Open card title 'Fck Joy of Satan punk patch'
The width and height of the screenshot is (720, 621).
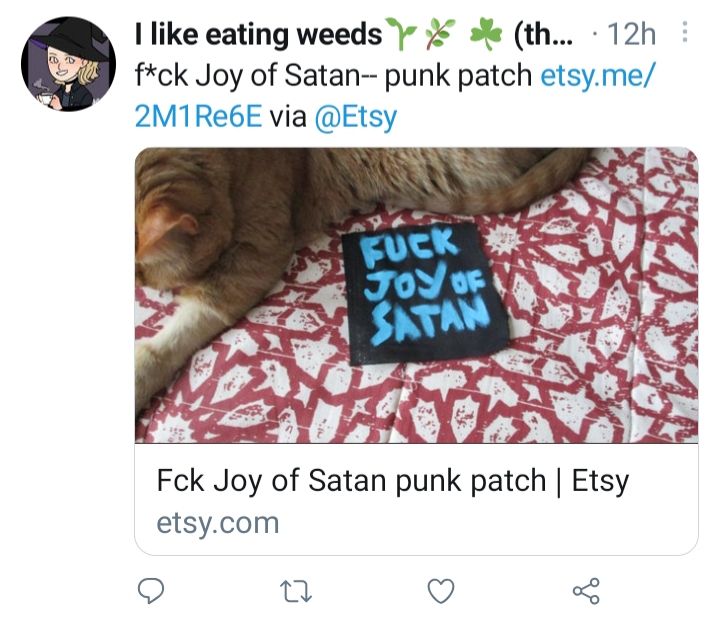click(351, 480)
